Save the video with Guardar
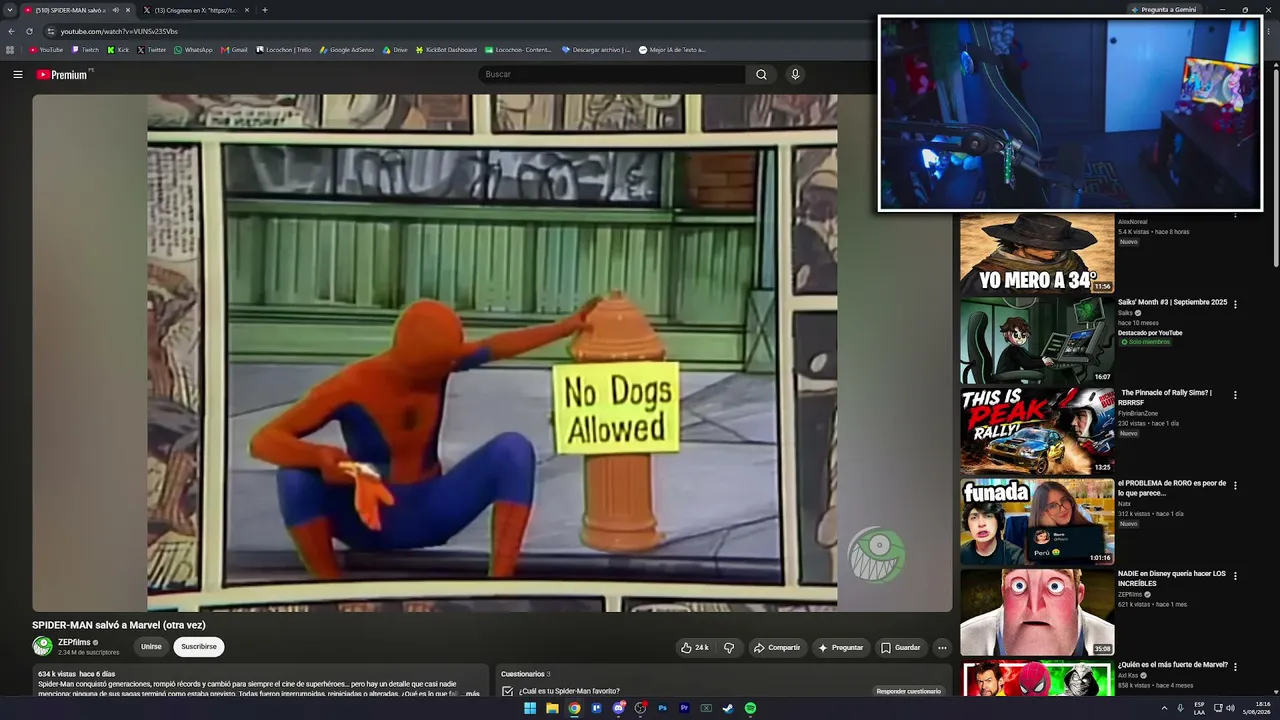Viewport: 1280px width, 720px height. 900,647
